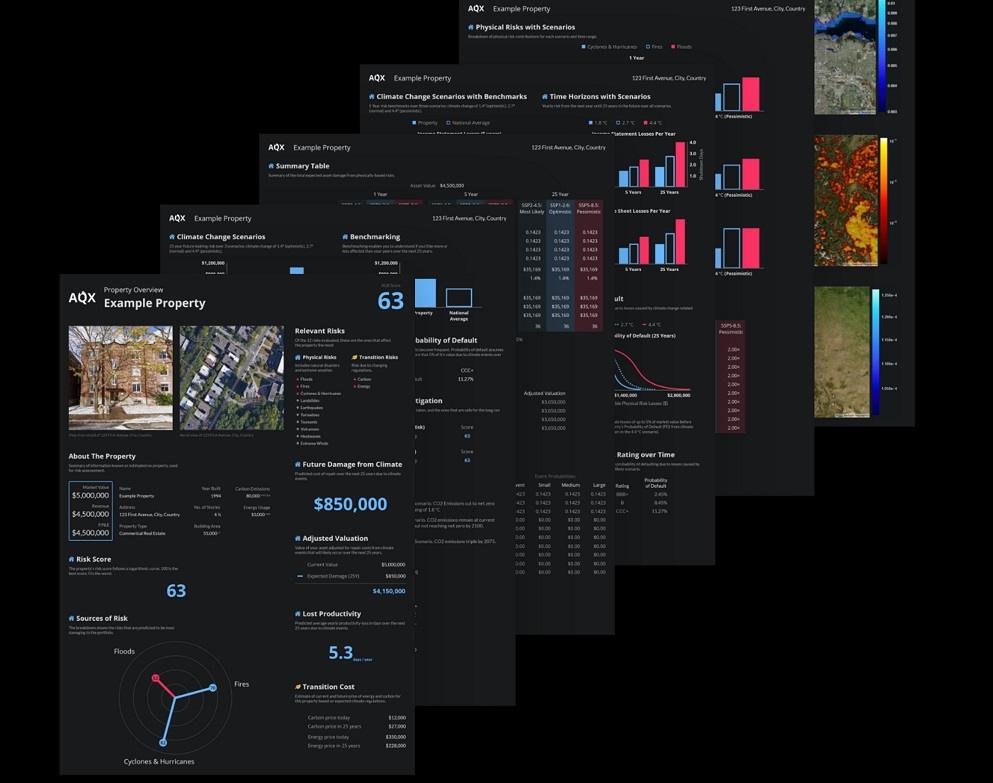The image size is (993, 783).
Task: Click AQX logo on Scenarios with Benchmarks page
Action: [377, 78]
